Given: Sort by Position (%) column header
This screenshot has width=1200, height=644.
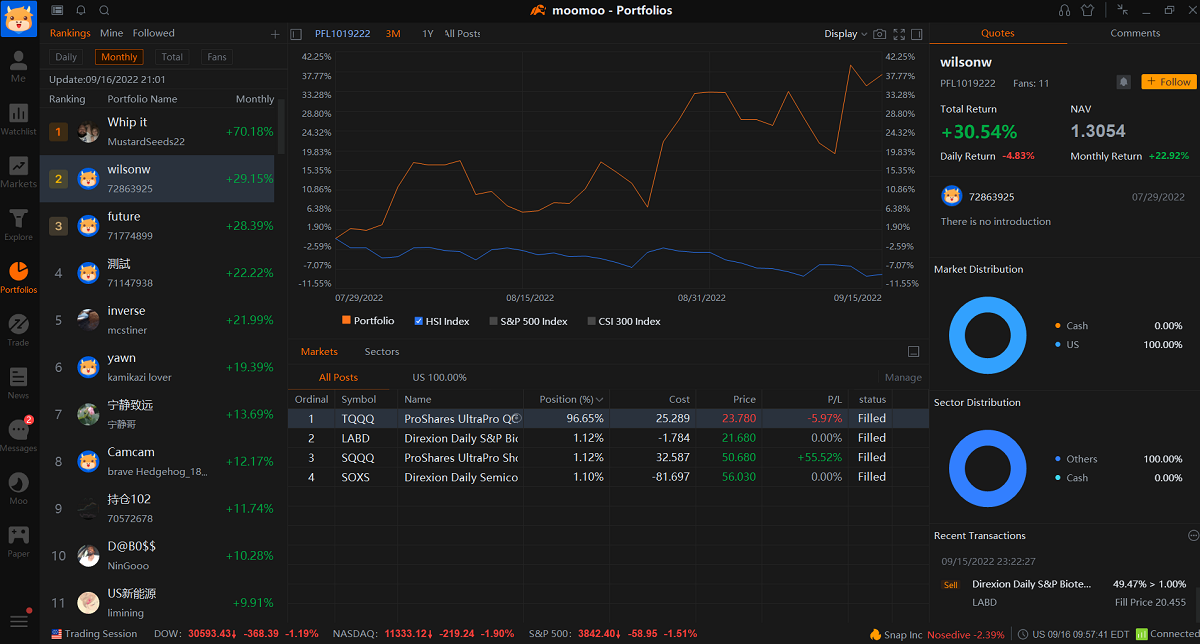Looking at the screenshot, I should coord(571,399).
